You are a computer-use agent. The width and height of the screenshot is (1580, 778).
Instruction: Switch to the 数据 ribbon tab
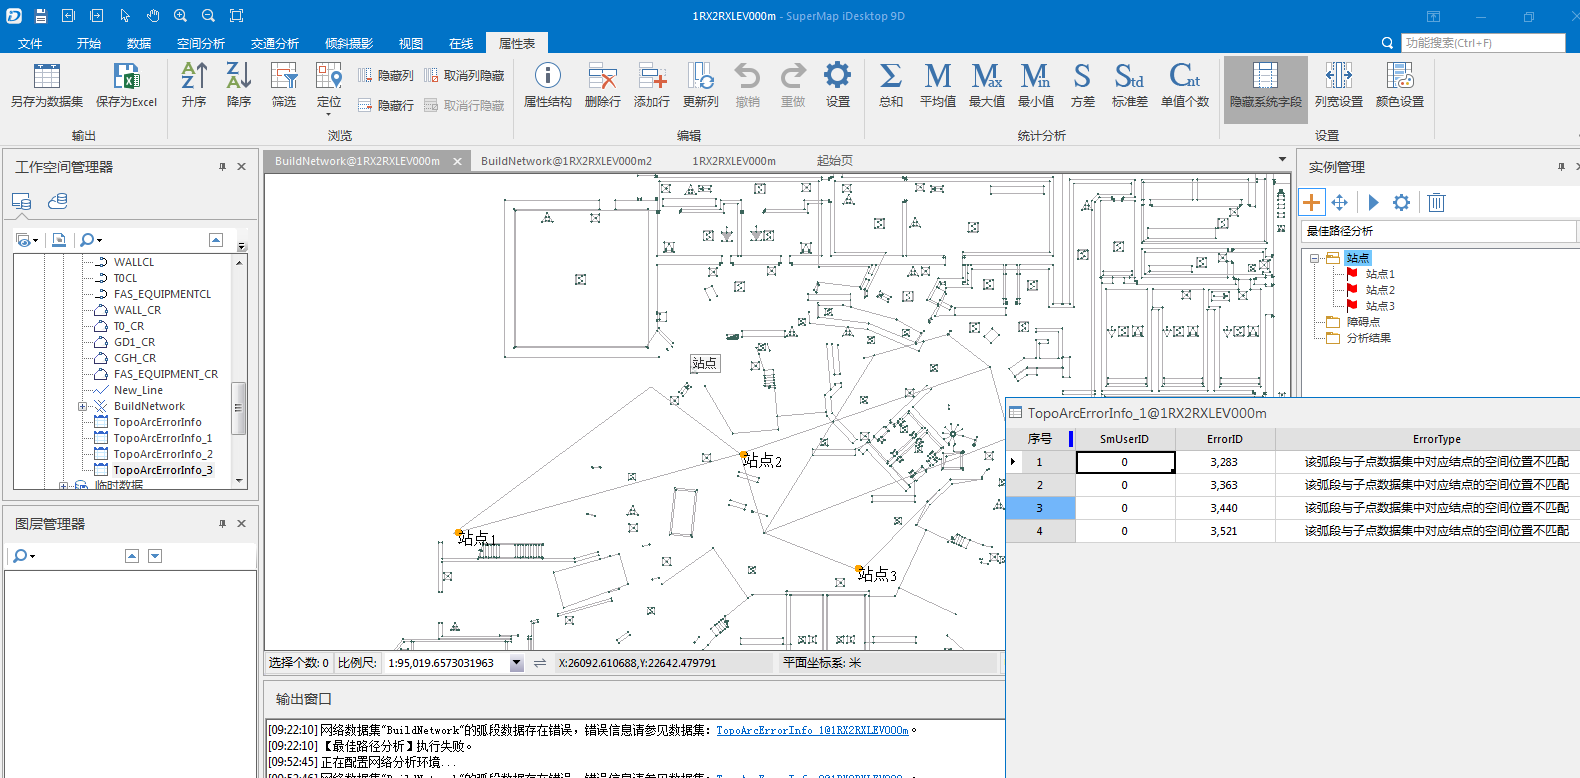point(139,43)
